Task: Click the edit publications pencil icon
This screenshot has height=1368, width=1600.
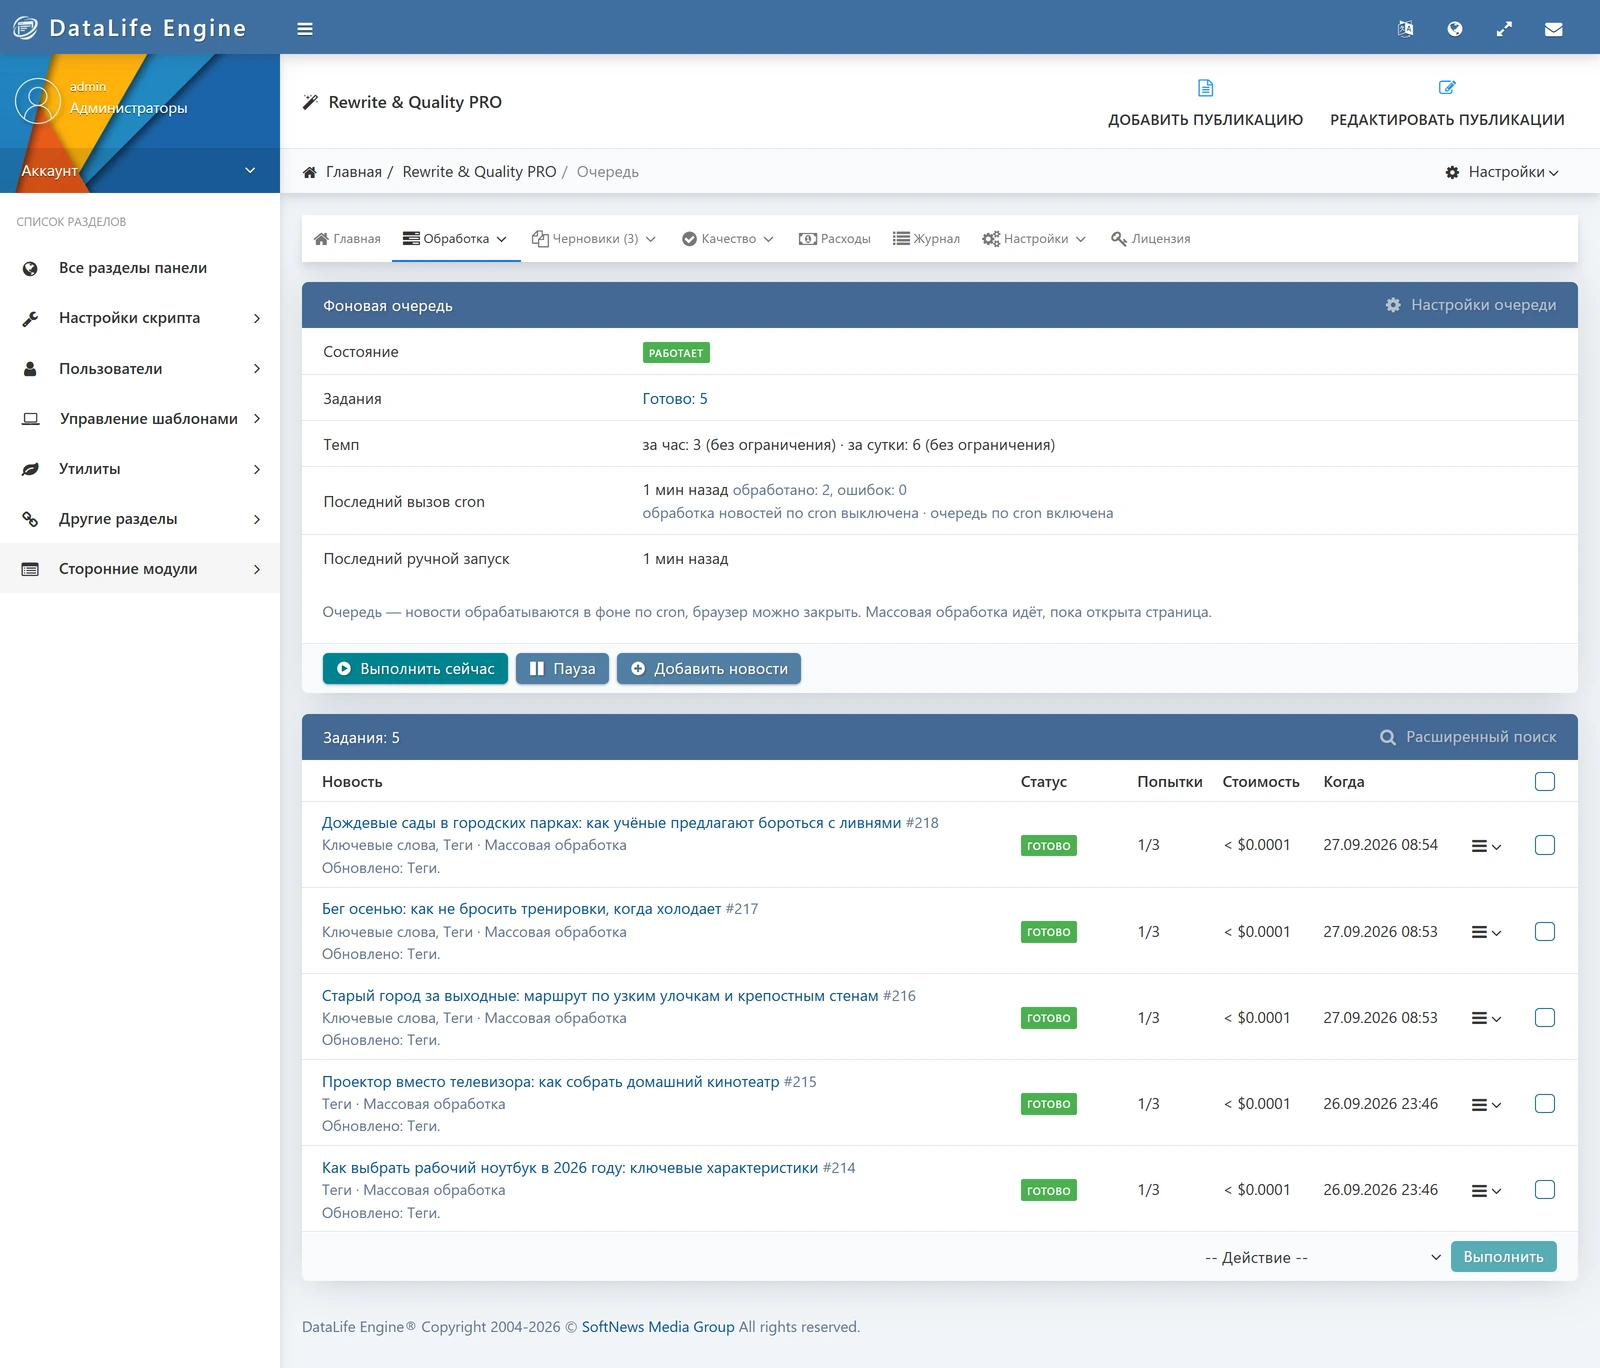Action: click(1447, 88)
